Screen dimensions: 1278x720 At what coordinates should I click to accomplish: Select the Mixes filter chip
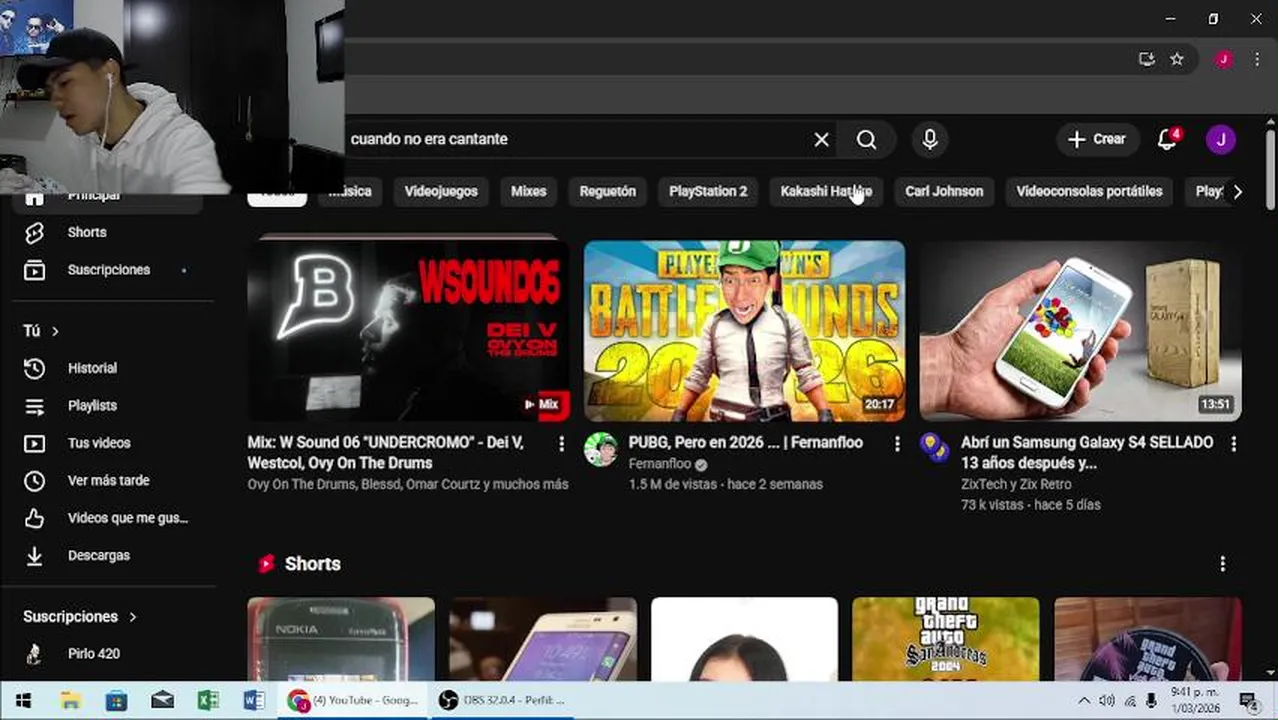pos(529,191)
